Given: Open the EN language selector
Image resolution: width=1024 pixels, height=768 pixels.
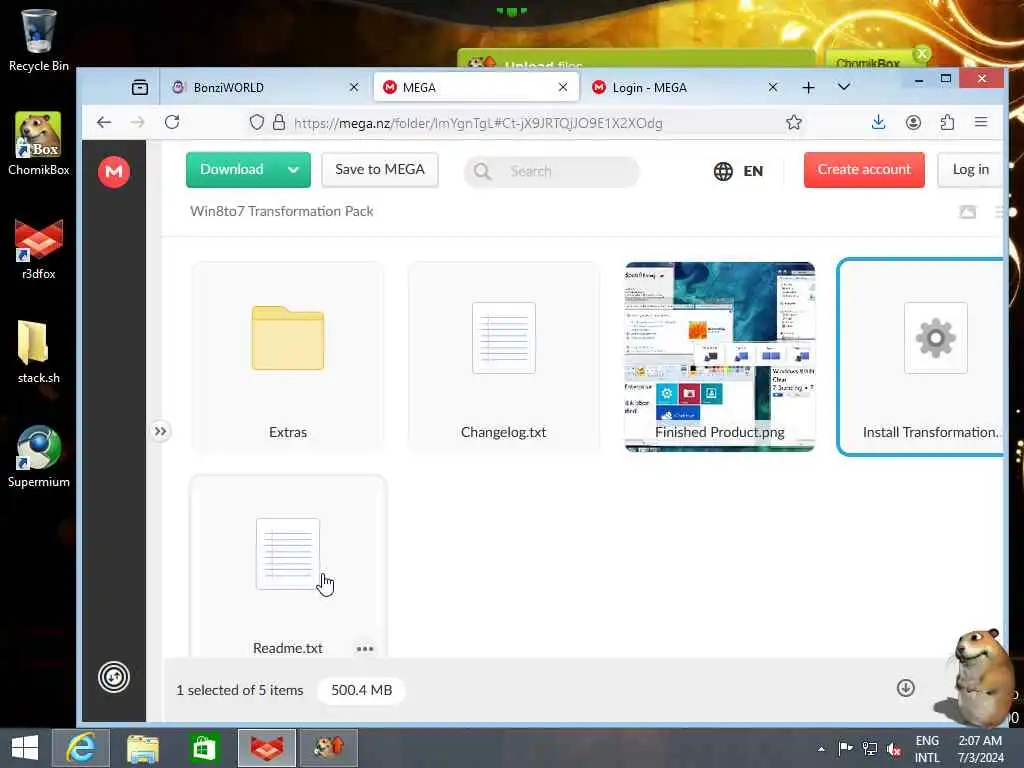Looking at the screenshot, I should tap(738, 171).
